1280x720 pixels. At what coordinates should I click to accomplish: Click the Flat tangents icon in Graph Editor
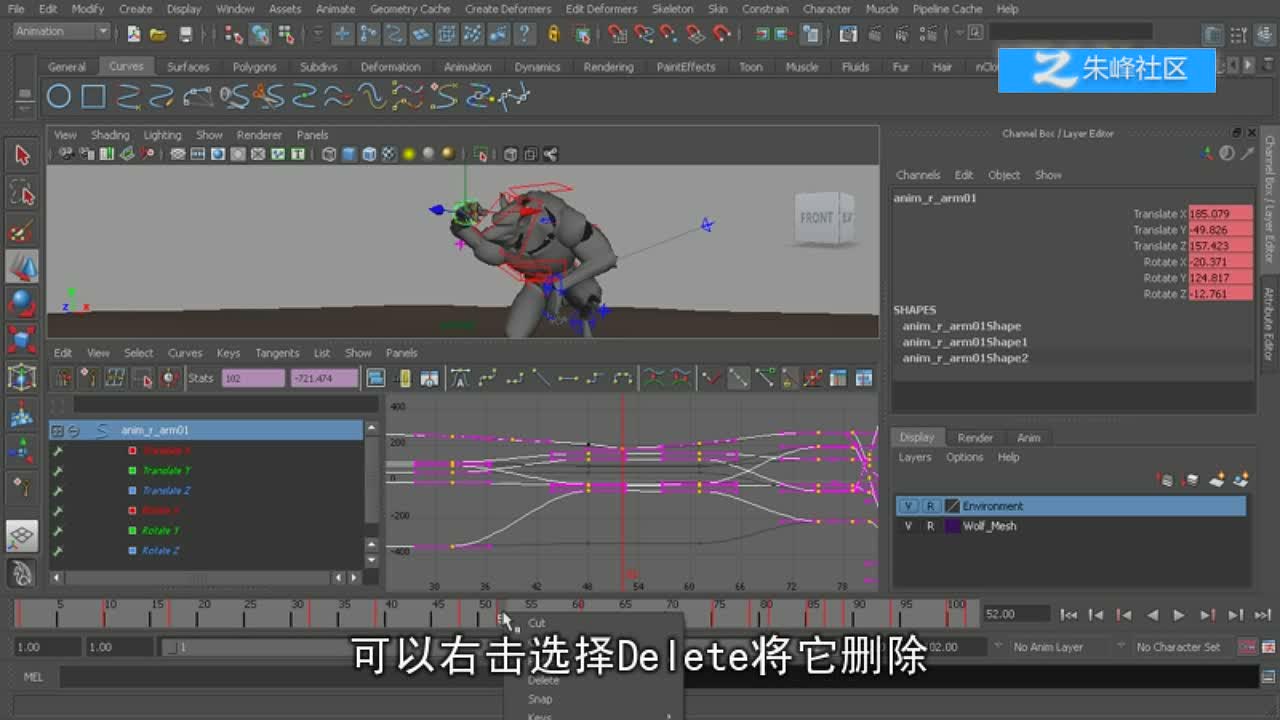click(568, 378)
